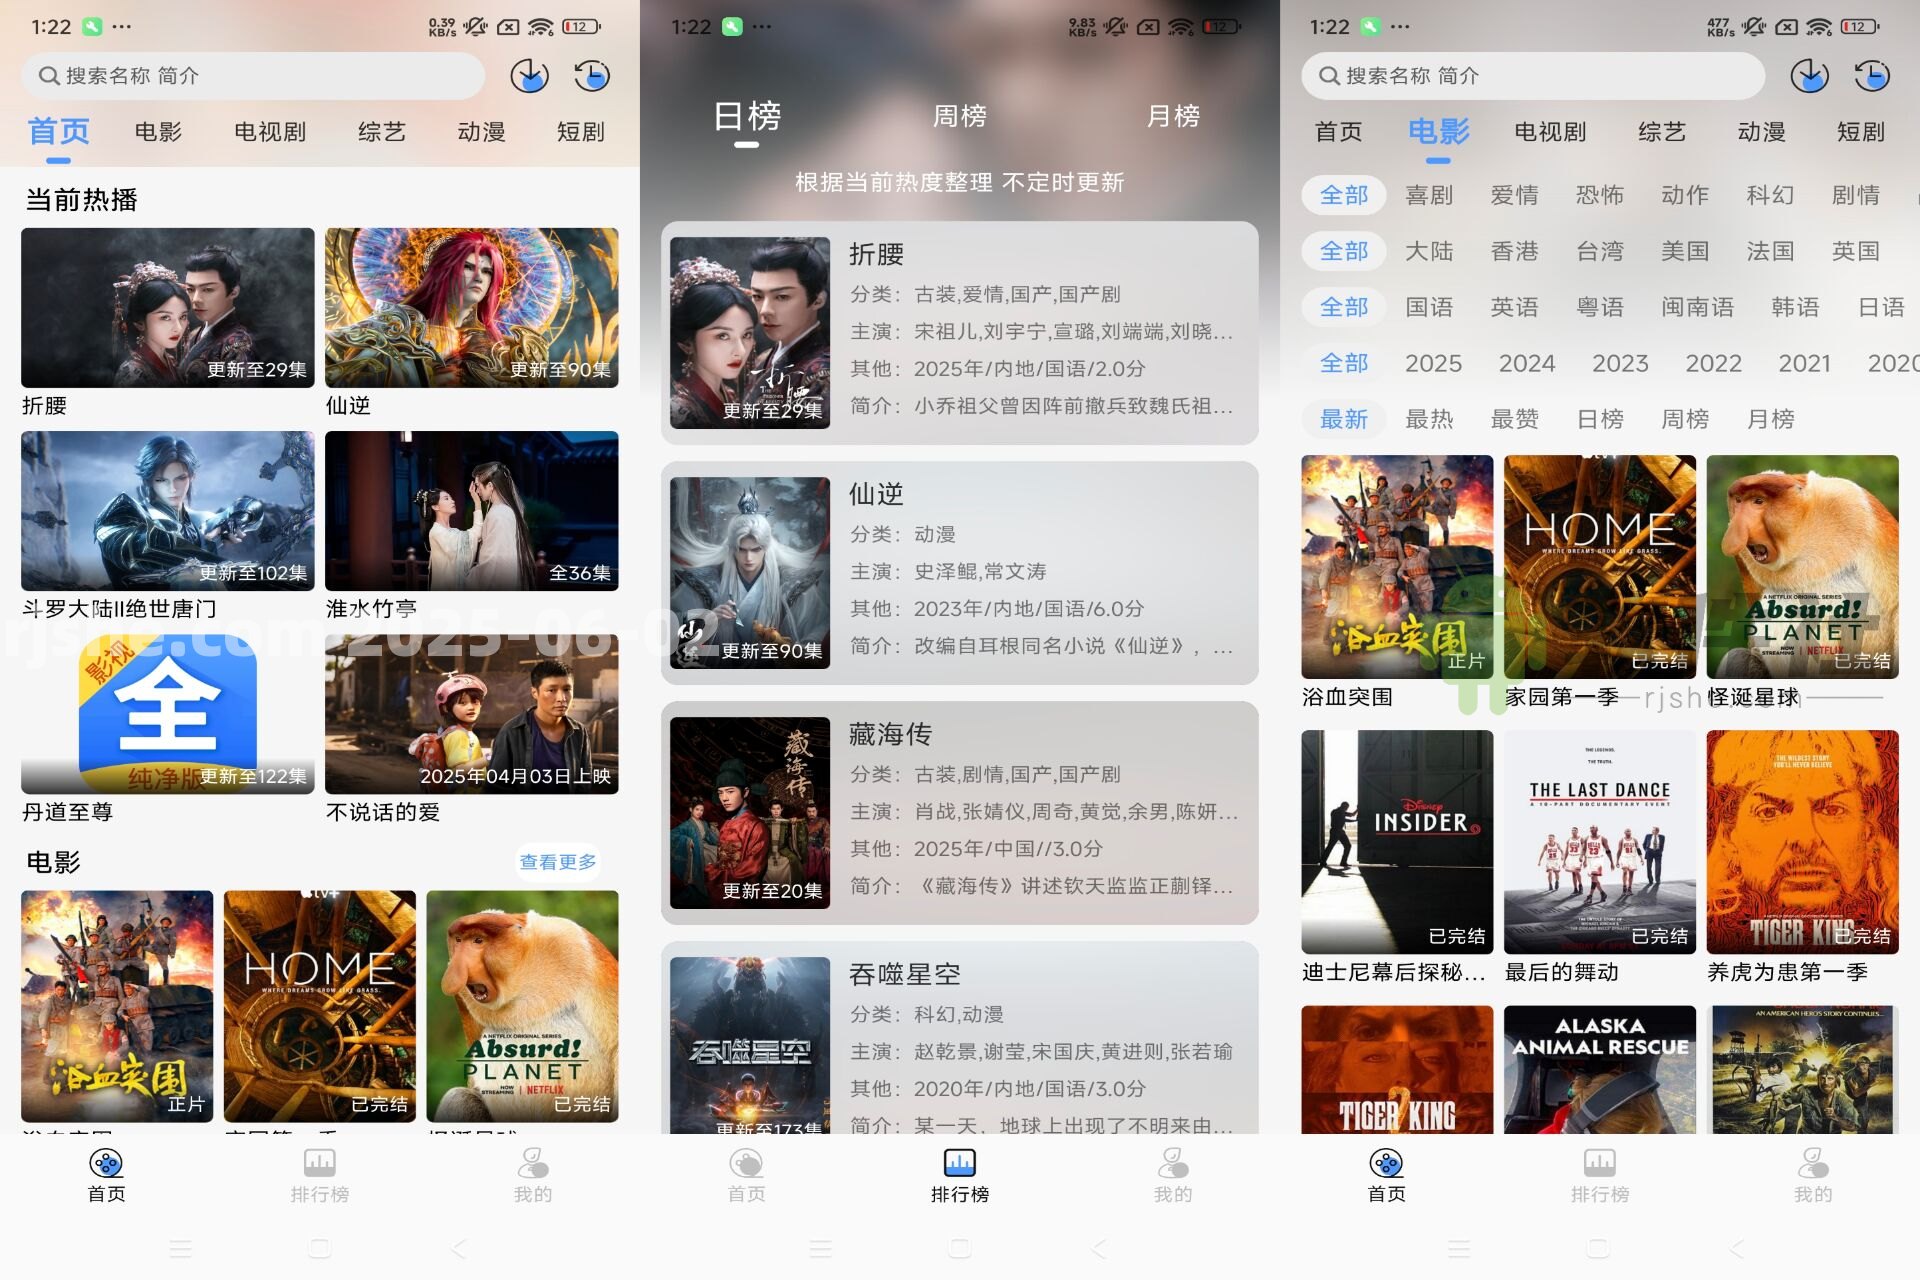Select the 喜剧 genre filter
The height and width of the screenshot is (1280, 1920).
(1430, 195)
